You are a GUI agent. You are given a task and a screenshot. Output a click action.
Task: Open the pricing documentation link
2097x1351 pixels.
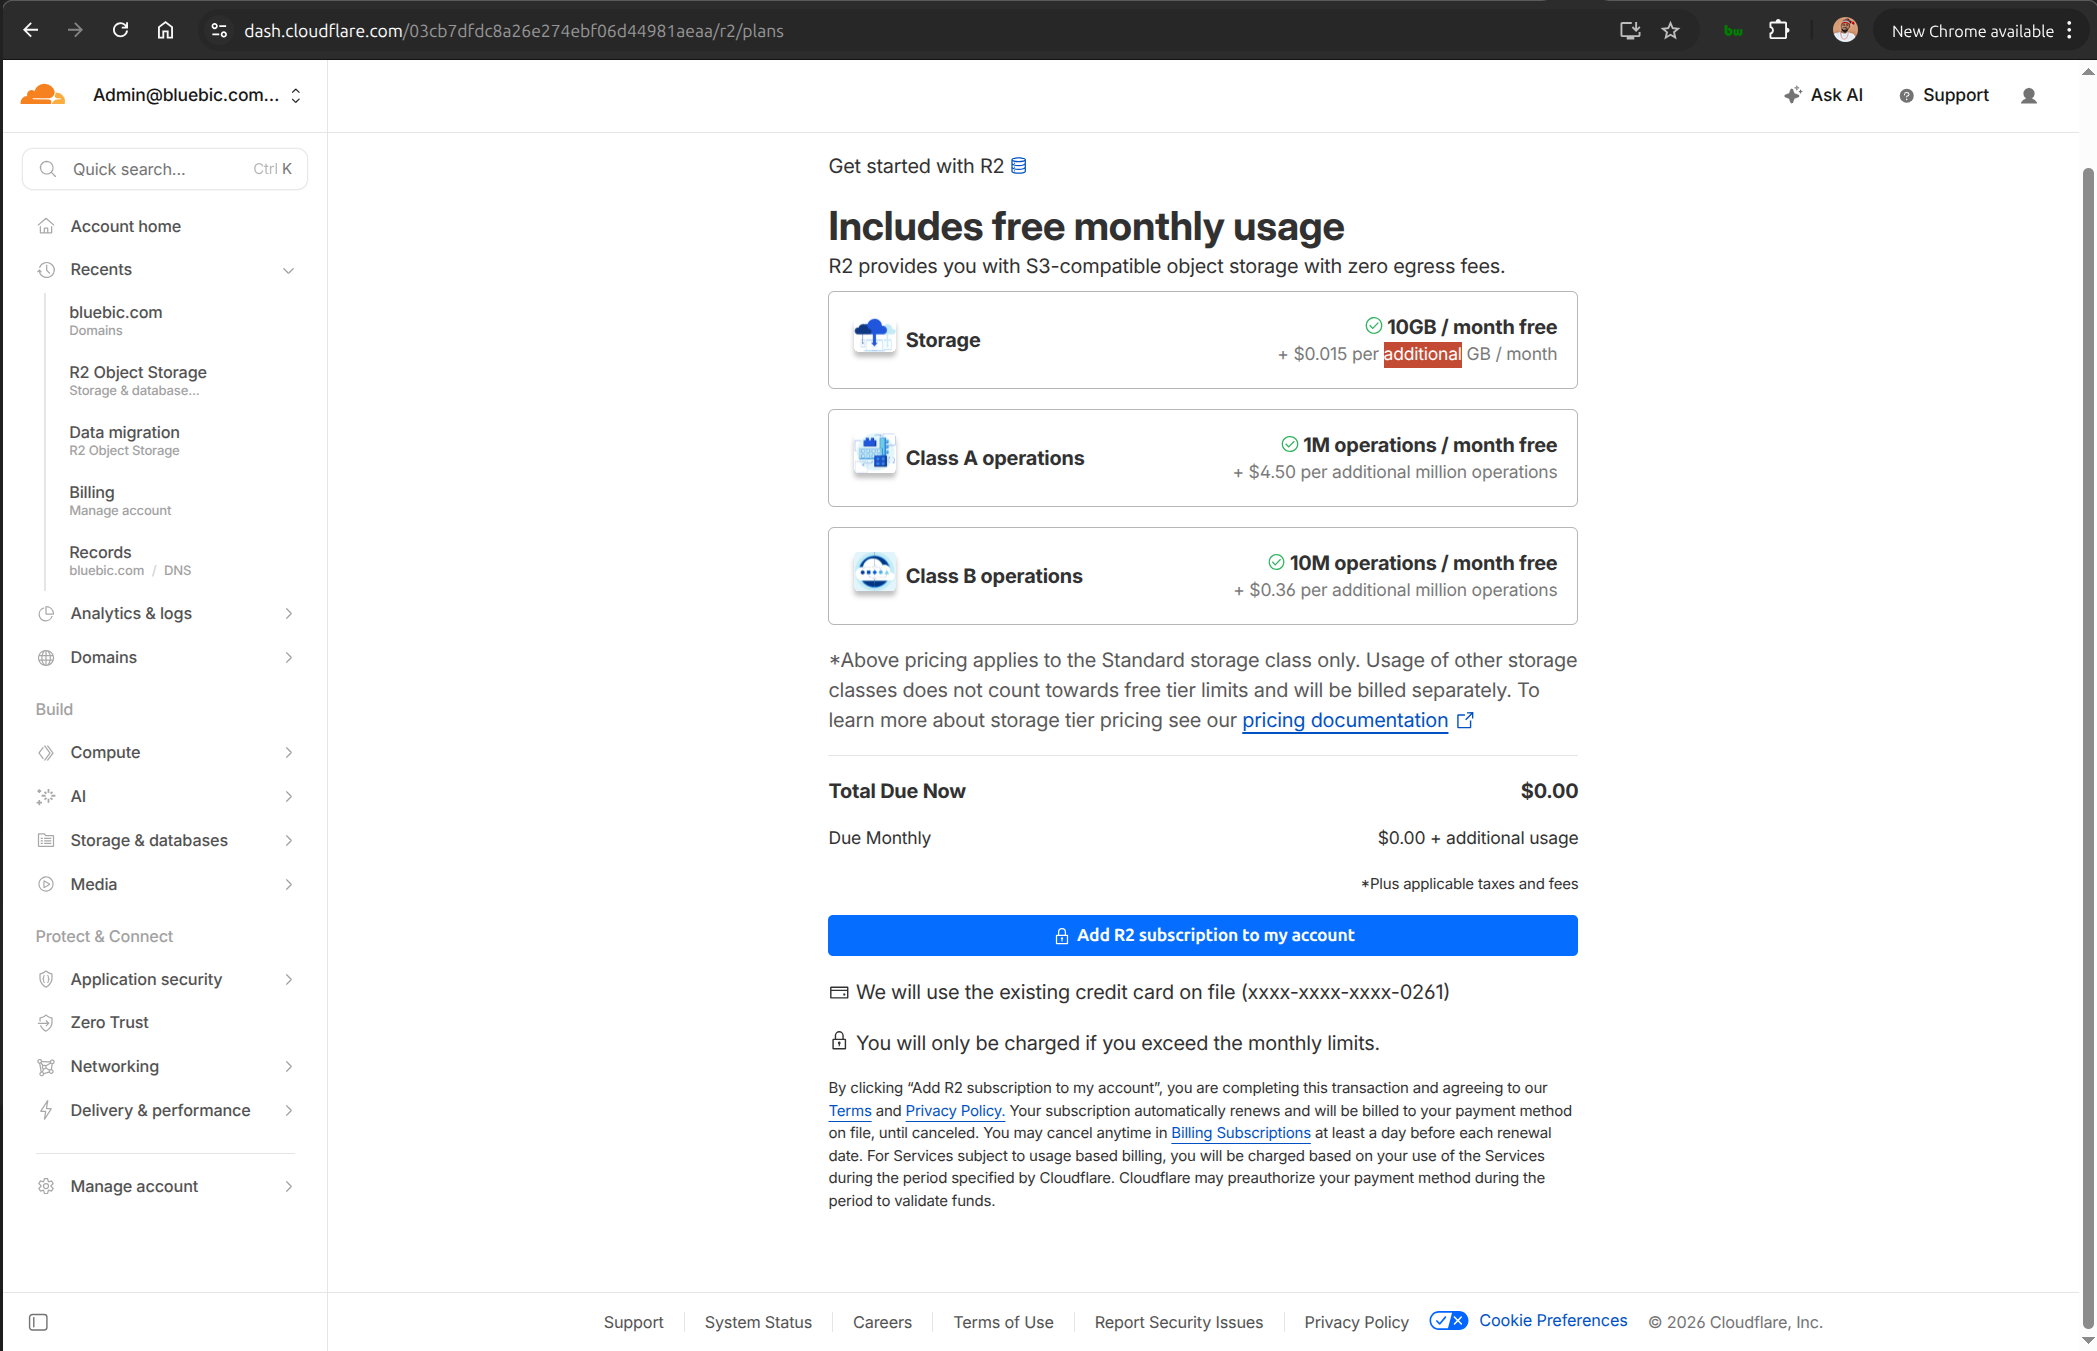1344,720
